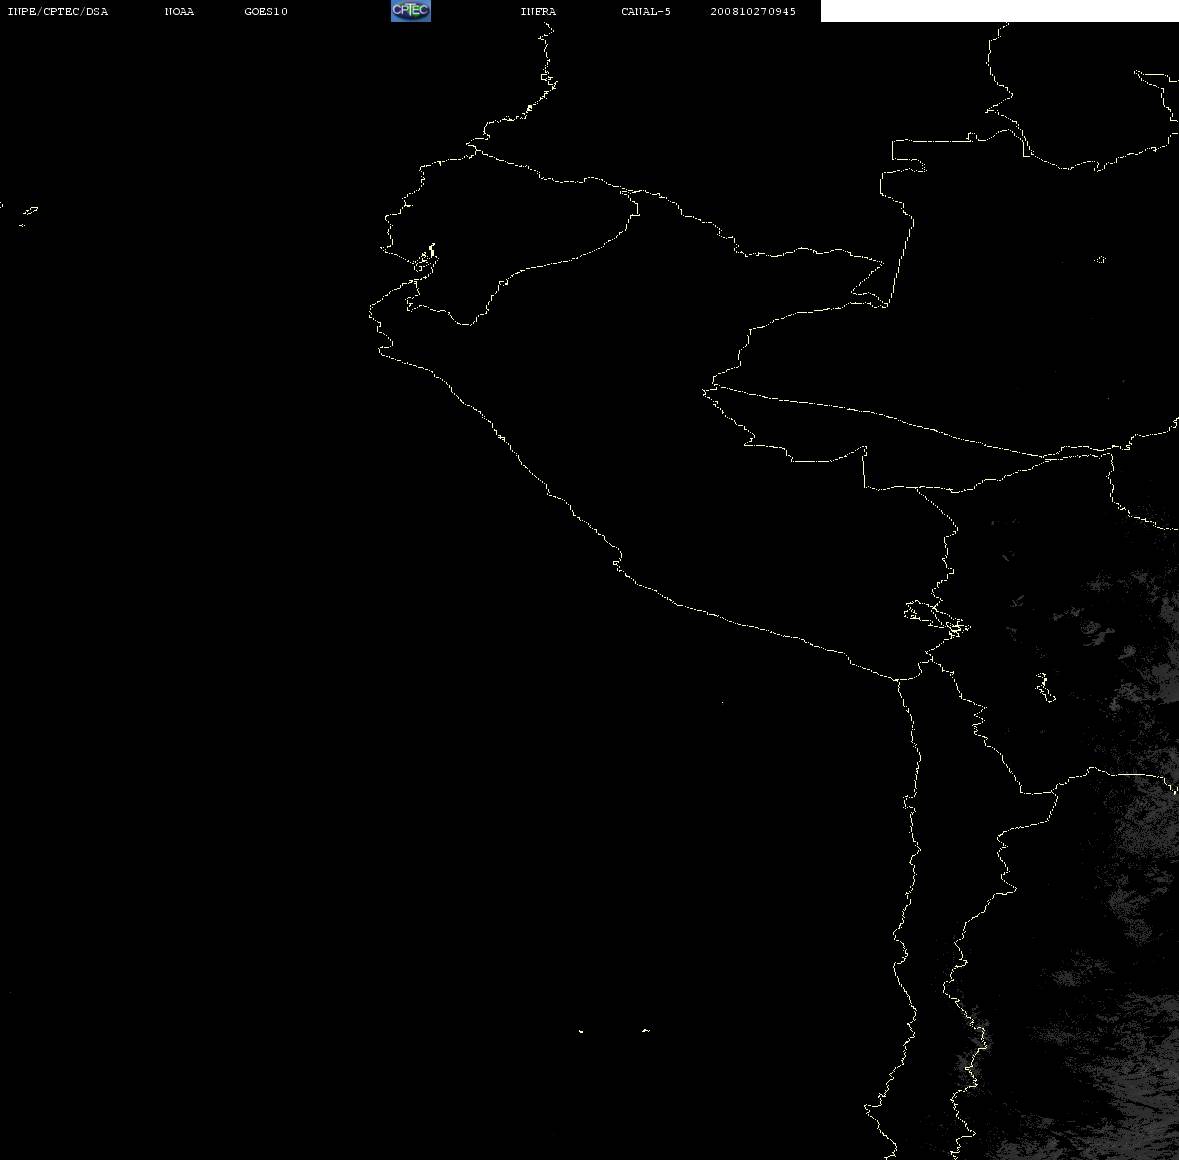
Task: Click the Lake Titicaca outline
Action: point(937,619)
